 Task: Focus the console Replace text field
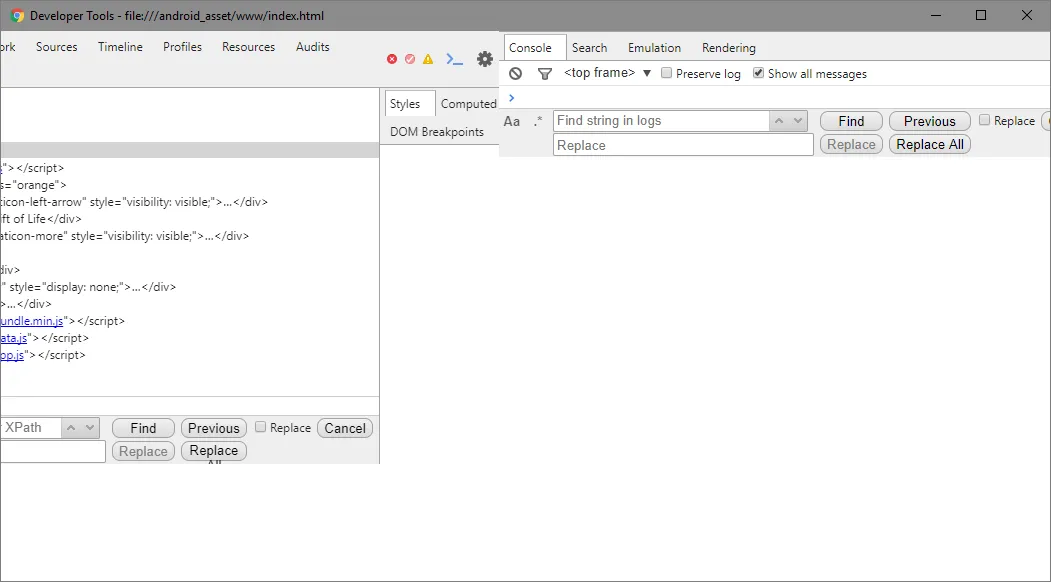[x=683, y=145]
